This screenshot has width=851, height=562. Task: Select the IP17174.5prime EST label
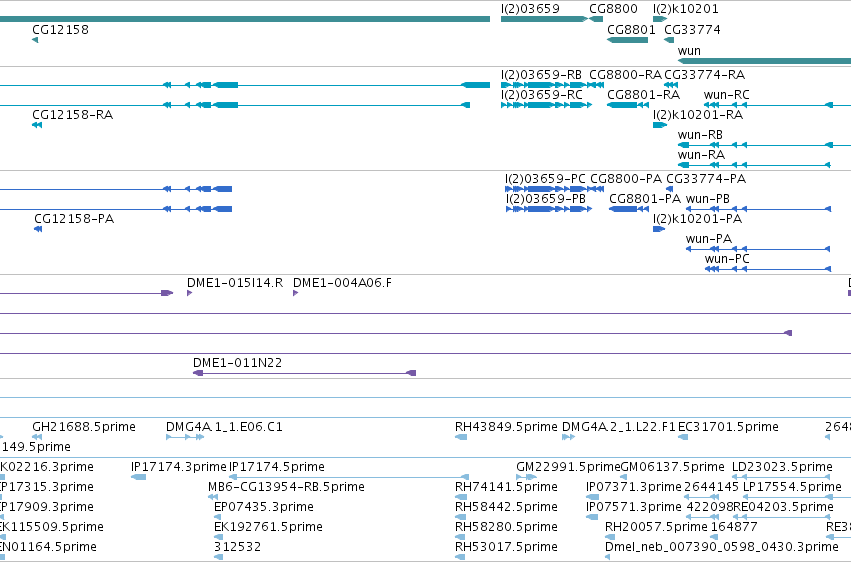pos(277,467)
